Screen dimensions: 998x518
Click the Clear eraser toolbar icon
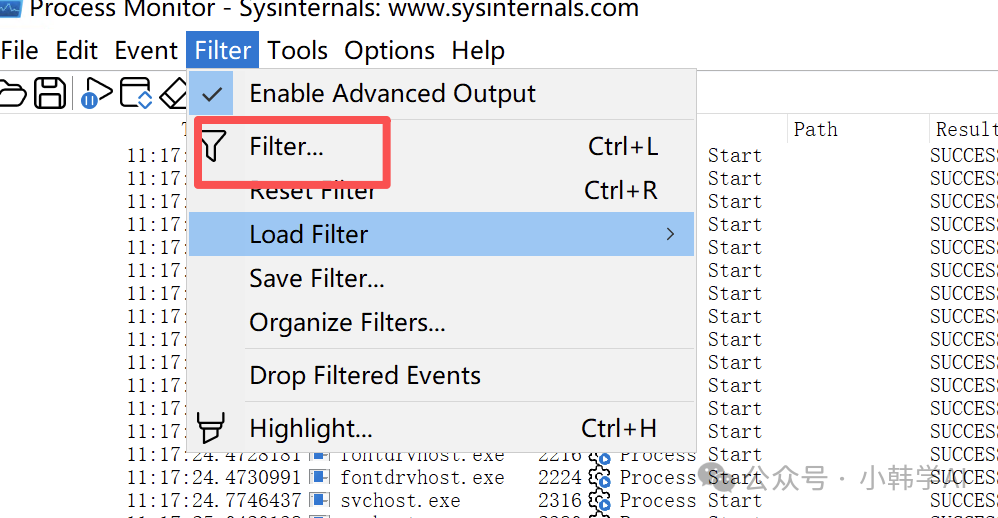[173, 94]
